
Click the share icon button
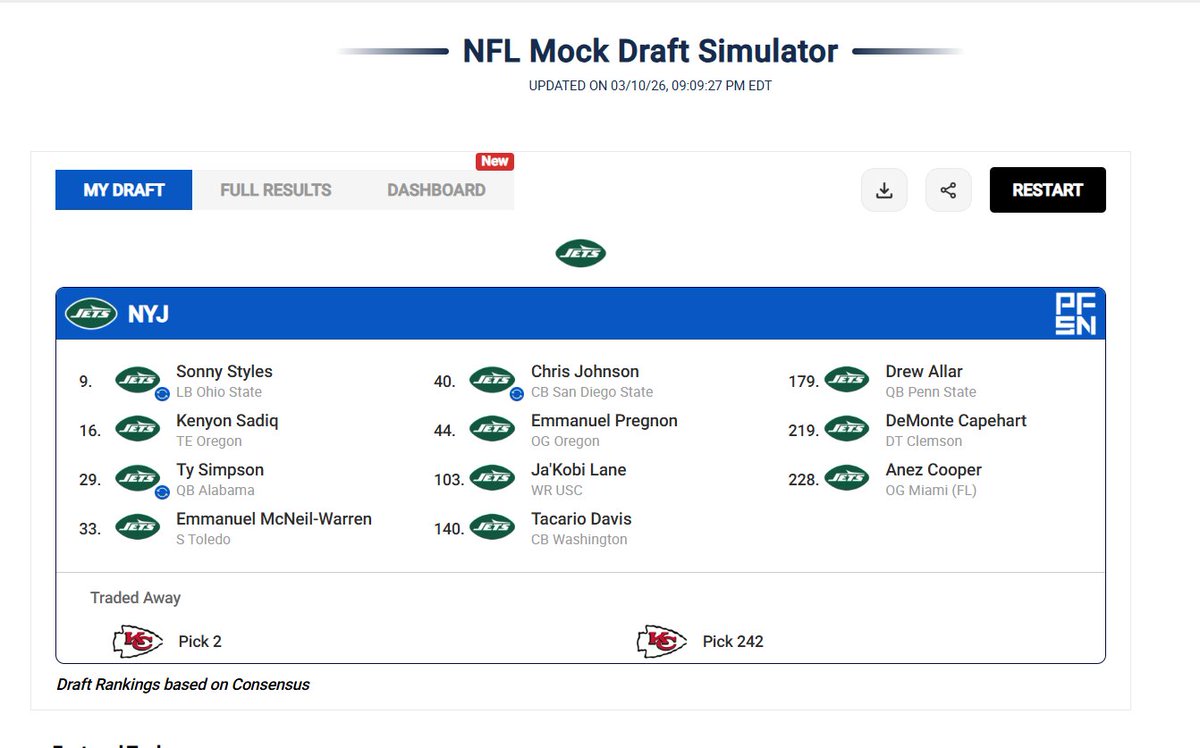948,190
